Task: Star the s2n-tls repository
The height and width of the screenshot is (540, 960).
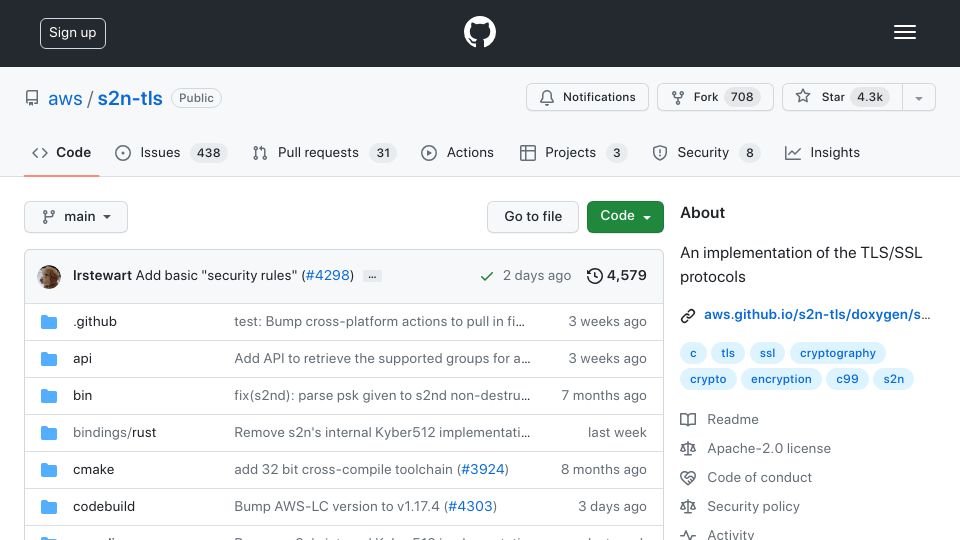Action: [x=842, y=97]
